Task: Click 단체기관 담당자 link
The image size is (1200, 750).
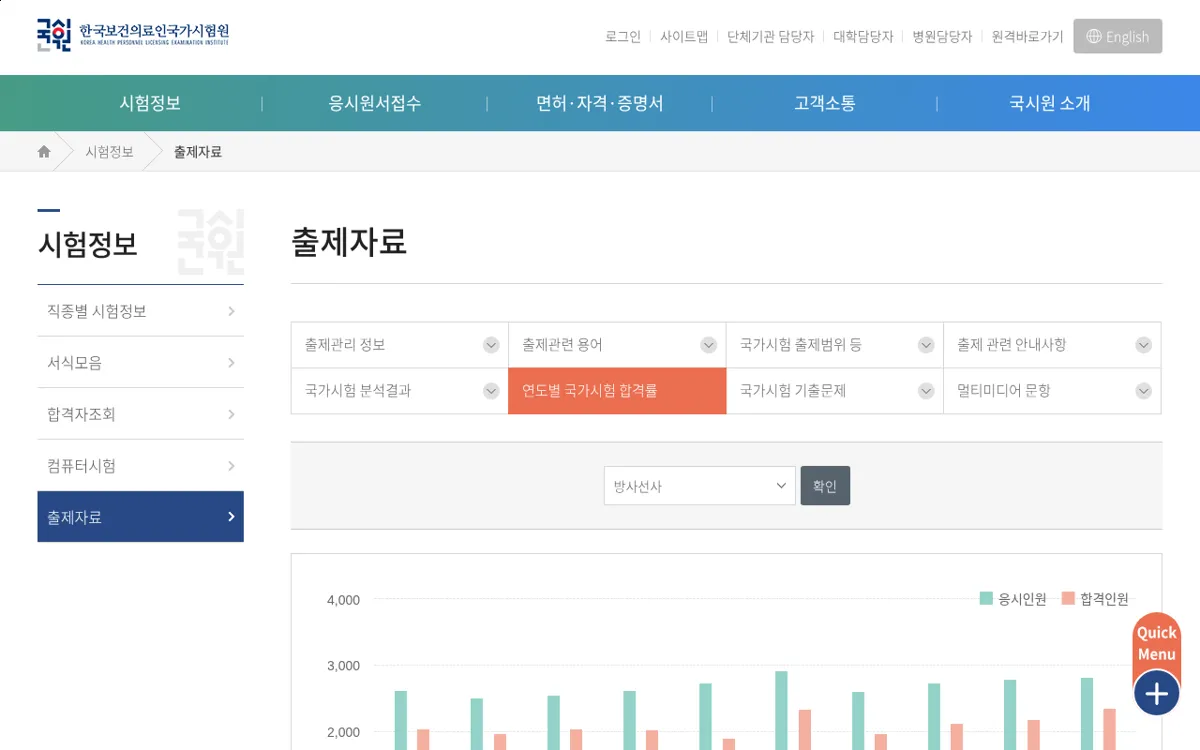Action: point(771,36)
